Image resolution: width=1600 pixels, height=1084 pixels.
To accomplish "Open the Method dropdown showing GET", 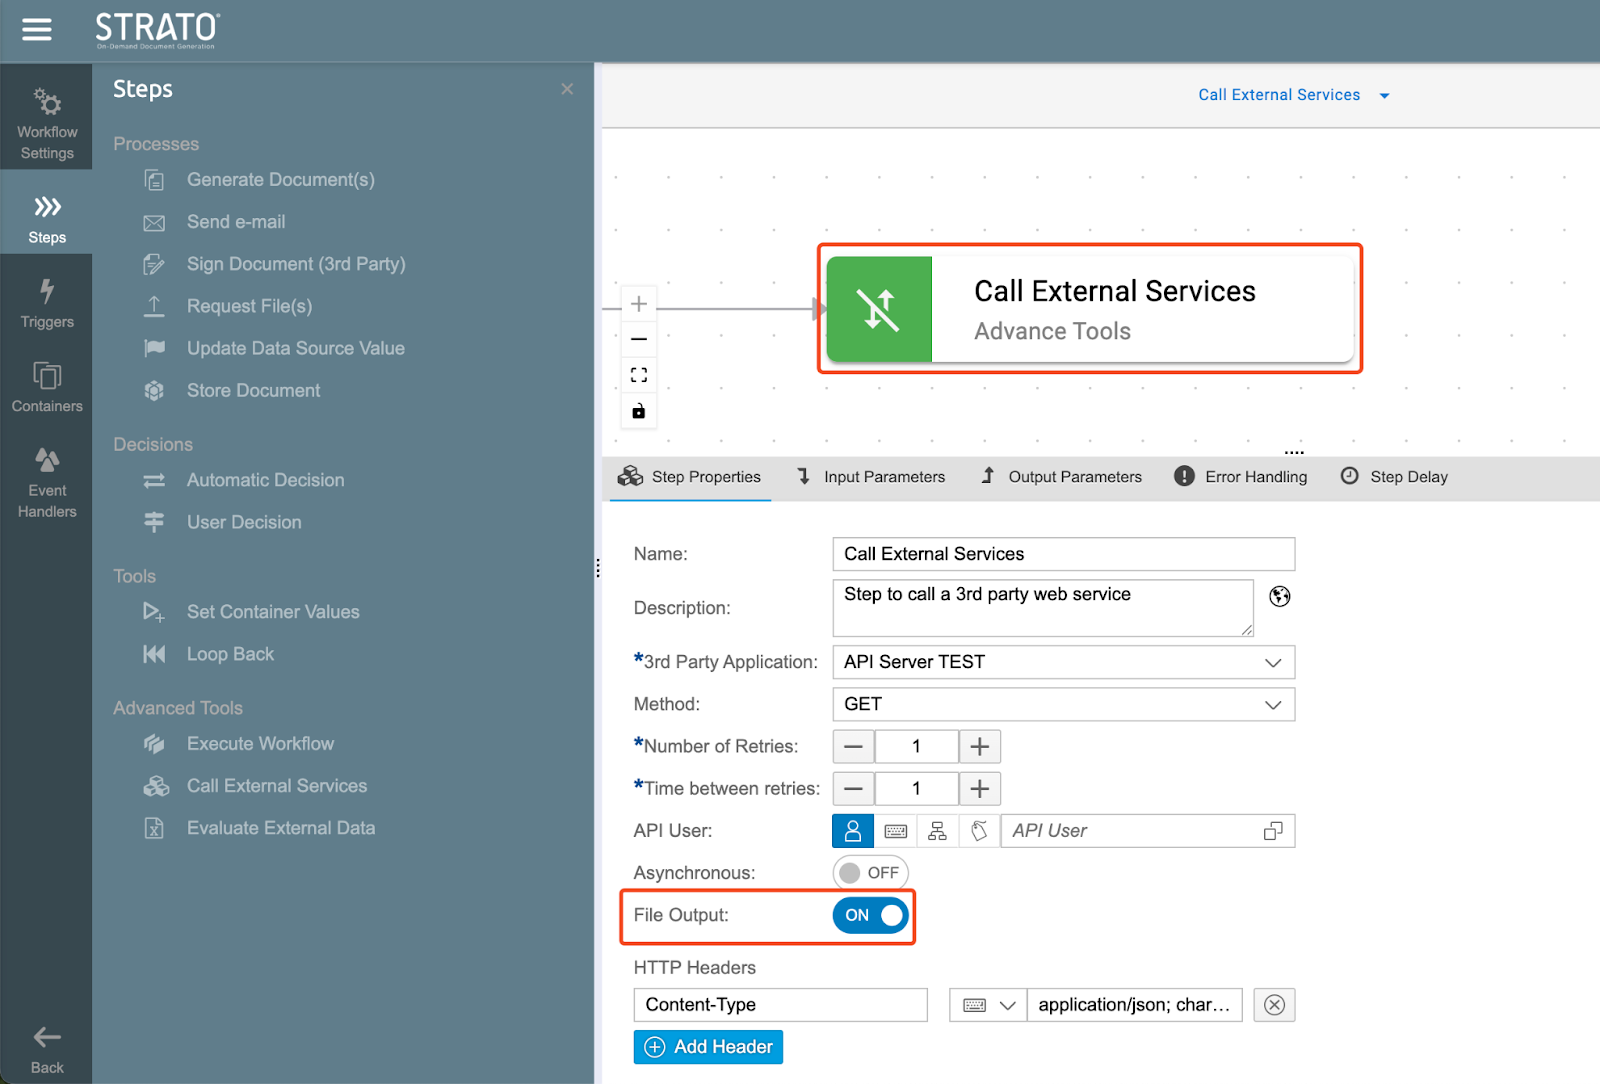I will click(x=1273, y=704).
